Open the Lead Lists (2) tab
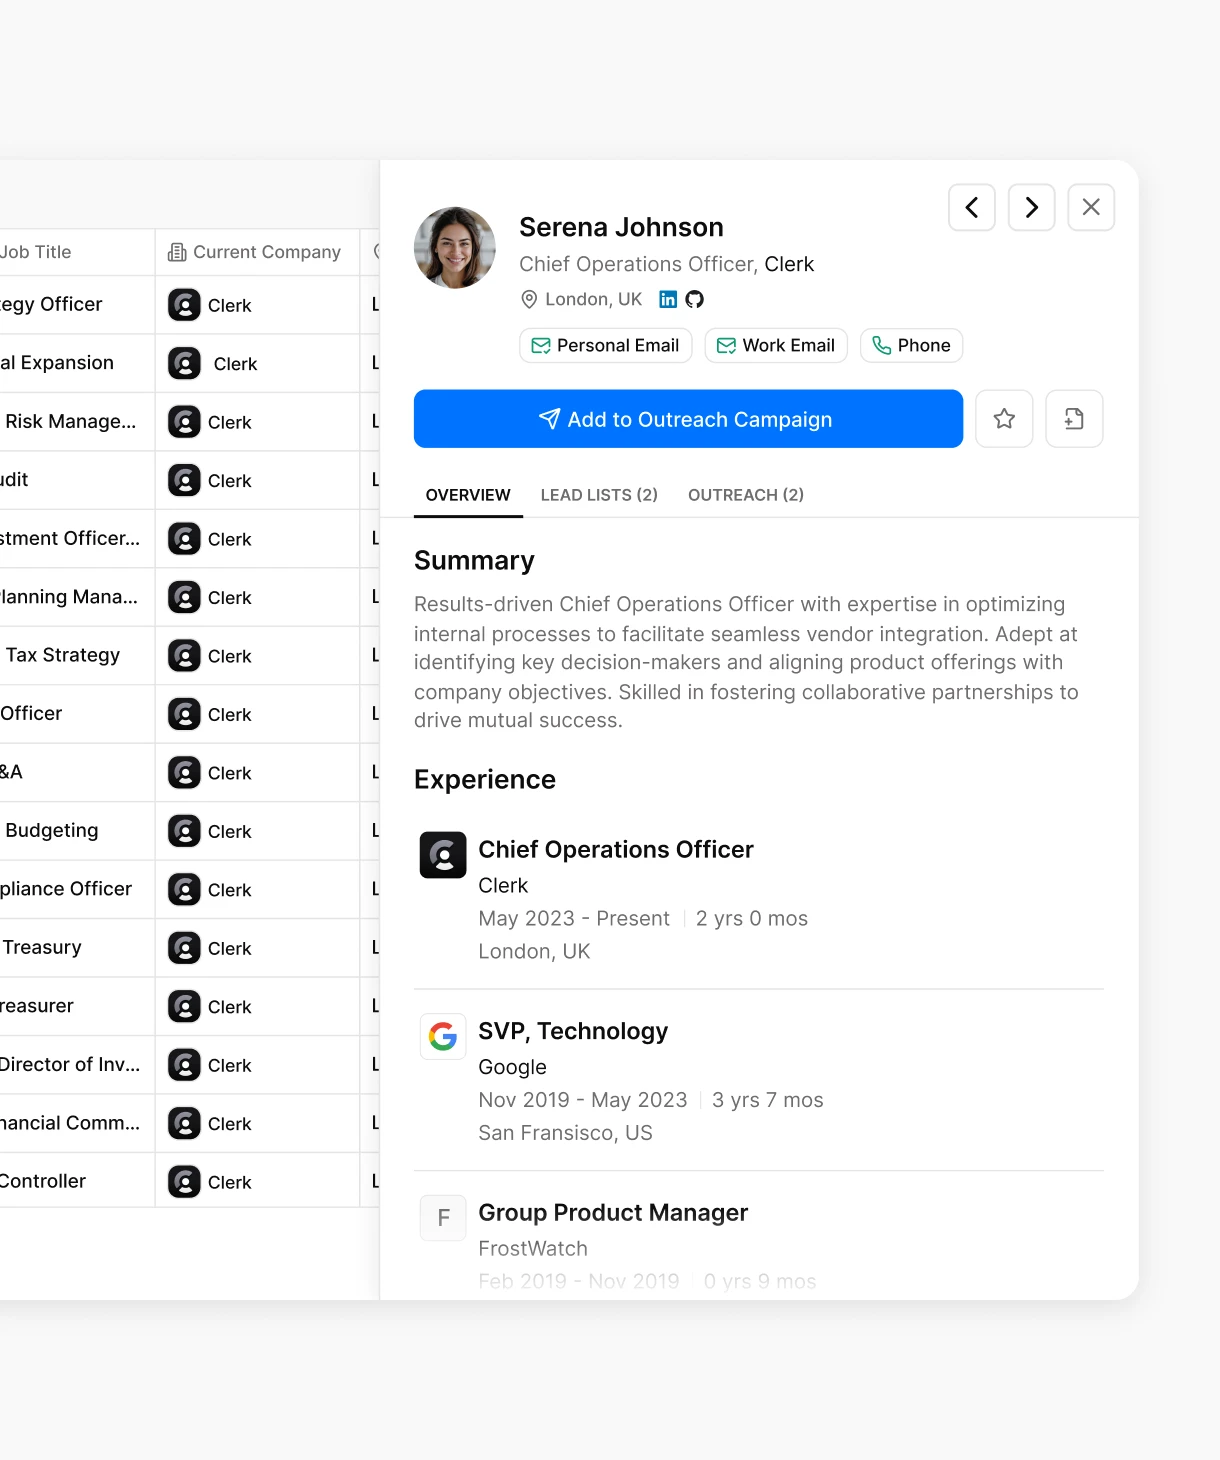The width and height of the screenshot is (1220, 1460). [599, 495]
